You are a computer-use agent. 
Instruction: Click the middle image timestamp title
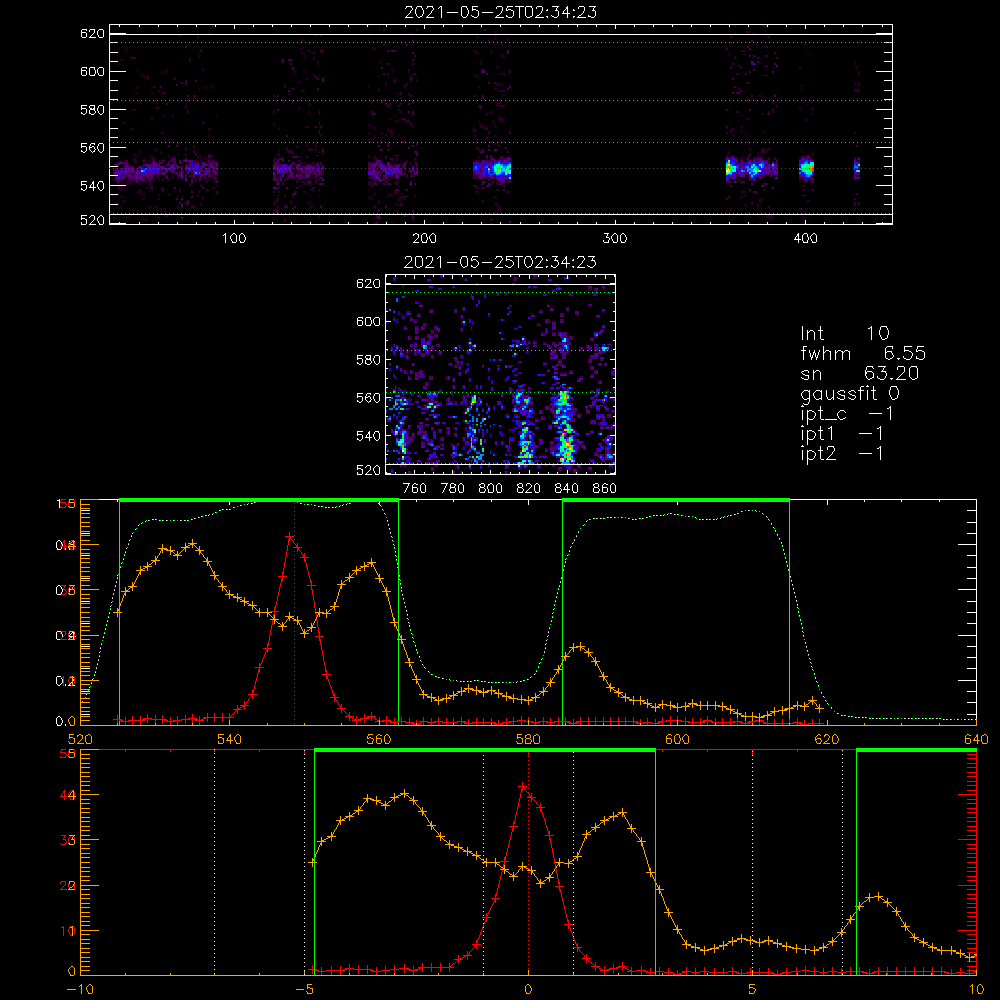(x=500, y=262)
